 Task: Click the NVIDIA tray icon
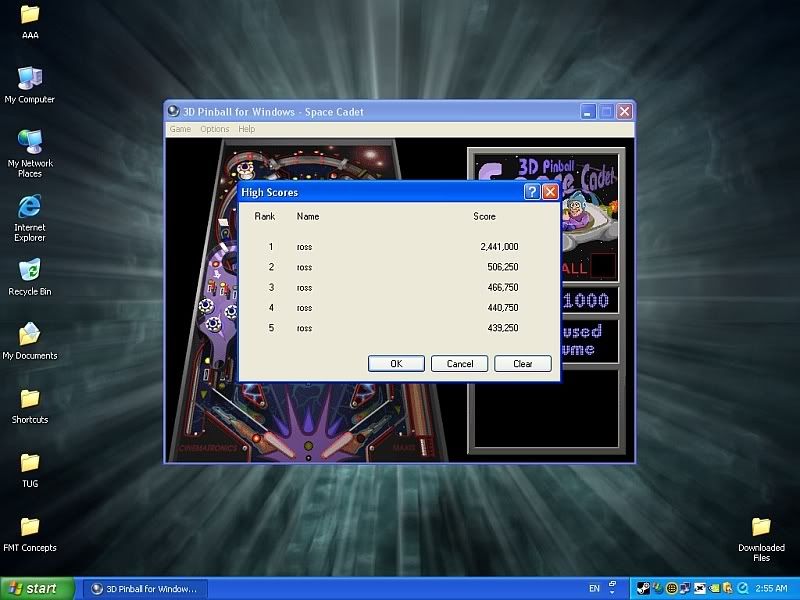click(714, 589)
